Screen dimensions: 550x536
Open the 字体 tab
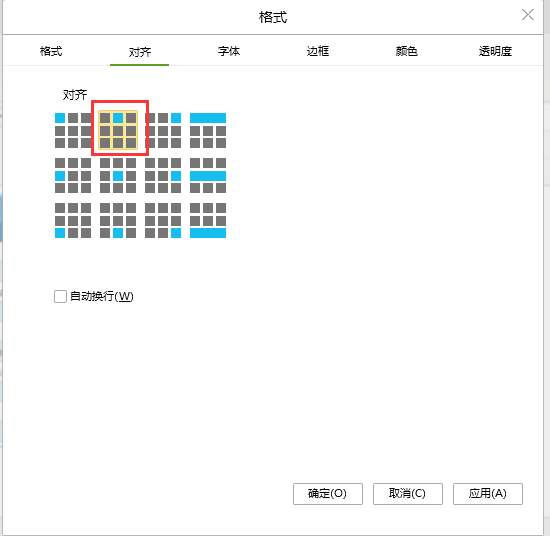click(x=229, y=51)
